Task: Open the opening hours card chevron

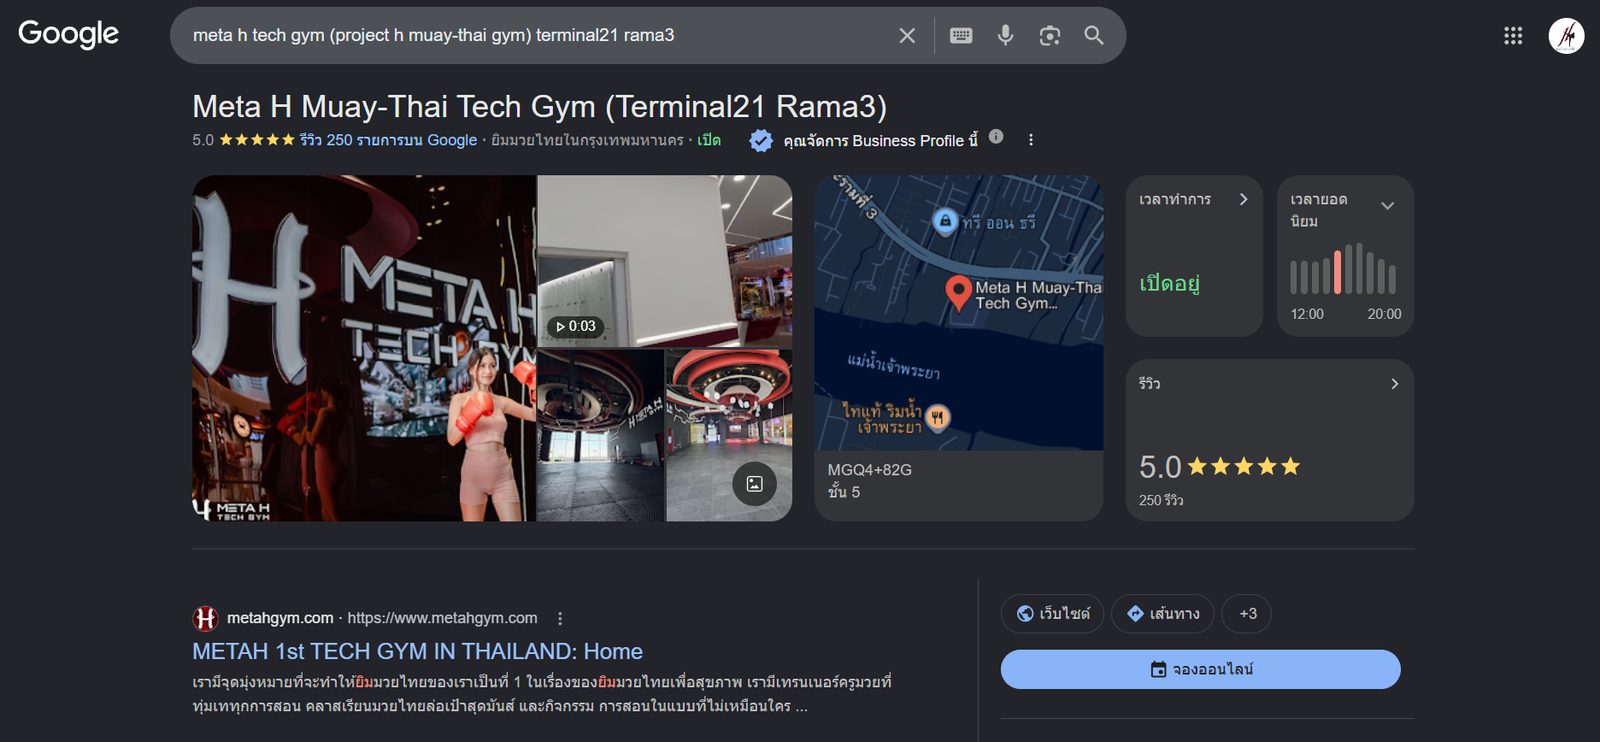Action: [1243, 199]
